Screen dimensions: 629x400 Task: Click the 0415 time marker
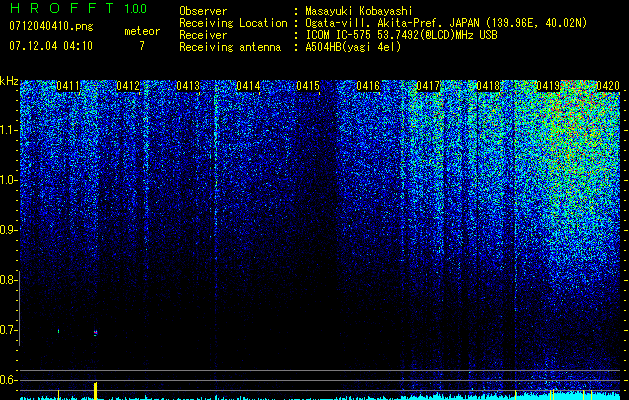308,86
